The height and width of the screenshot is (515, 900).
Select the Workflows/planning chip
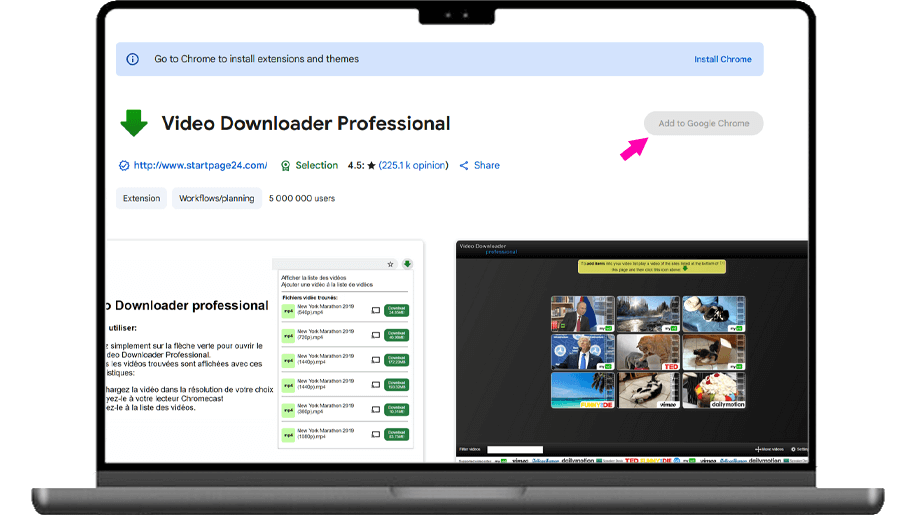[216, 198]
